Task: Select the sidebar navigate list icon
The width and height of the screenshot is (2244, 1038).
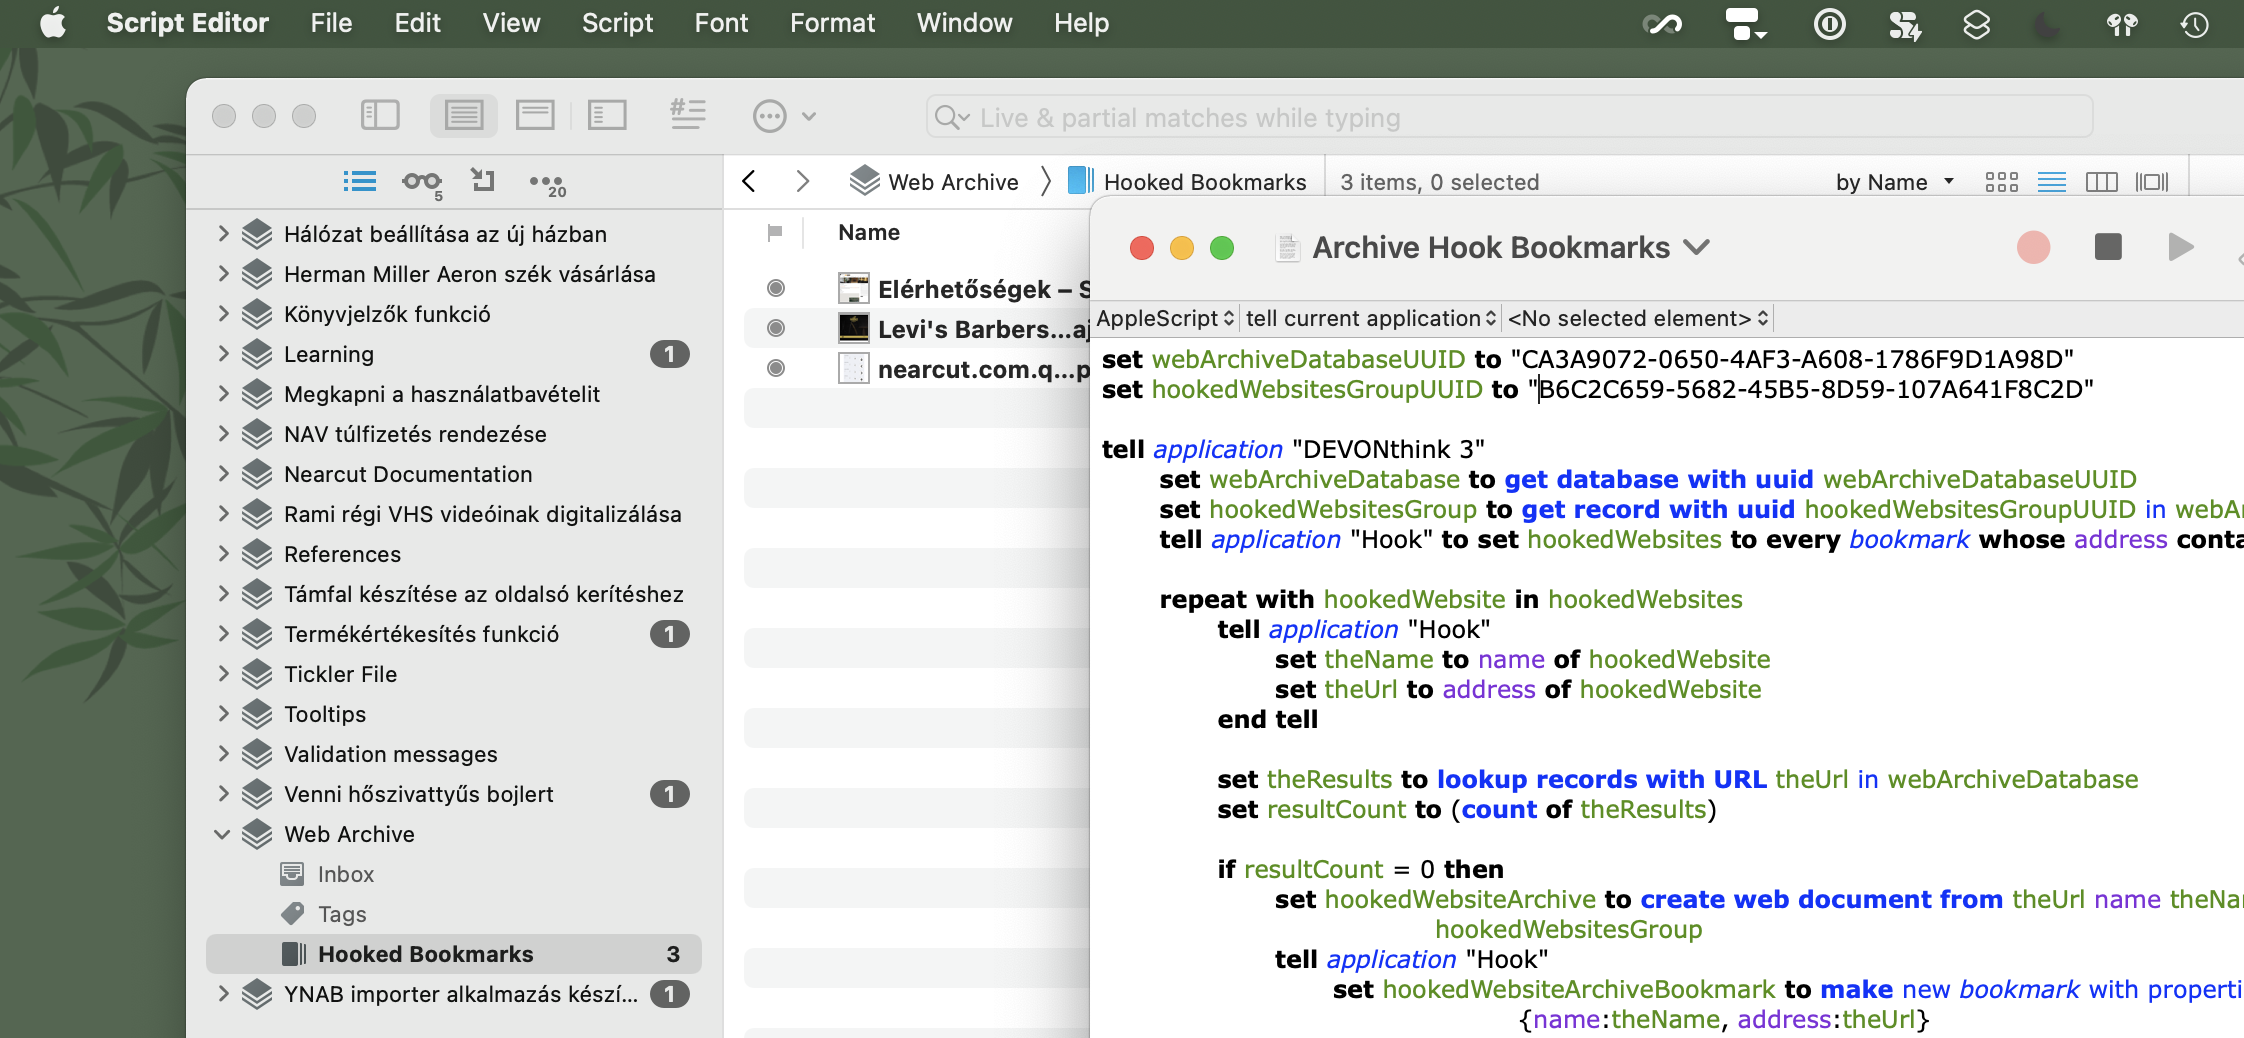Action: pos(359,182)
